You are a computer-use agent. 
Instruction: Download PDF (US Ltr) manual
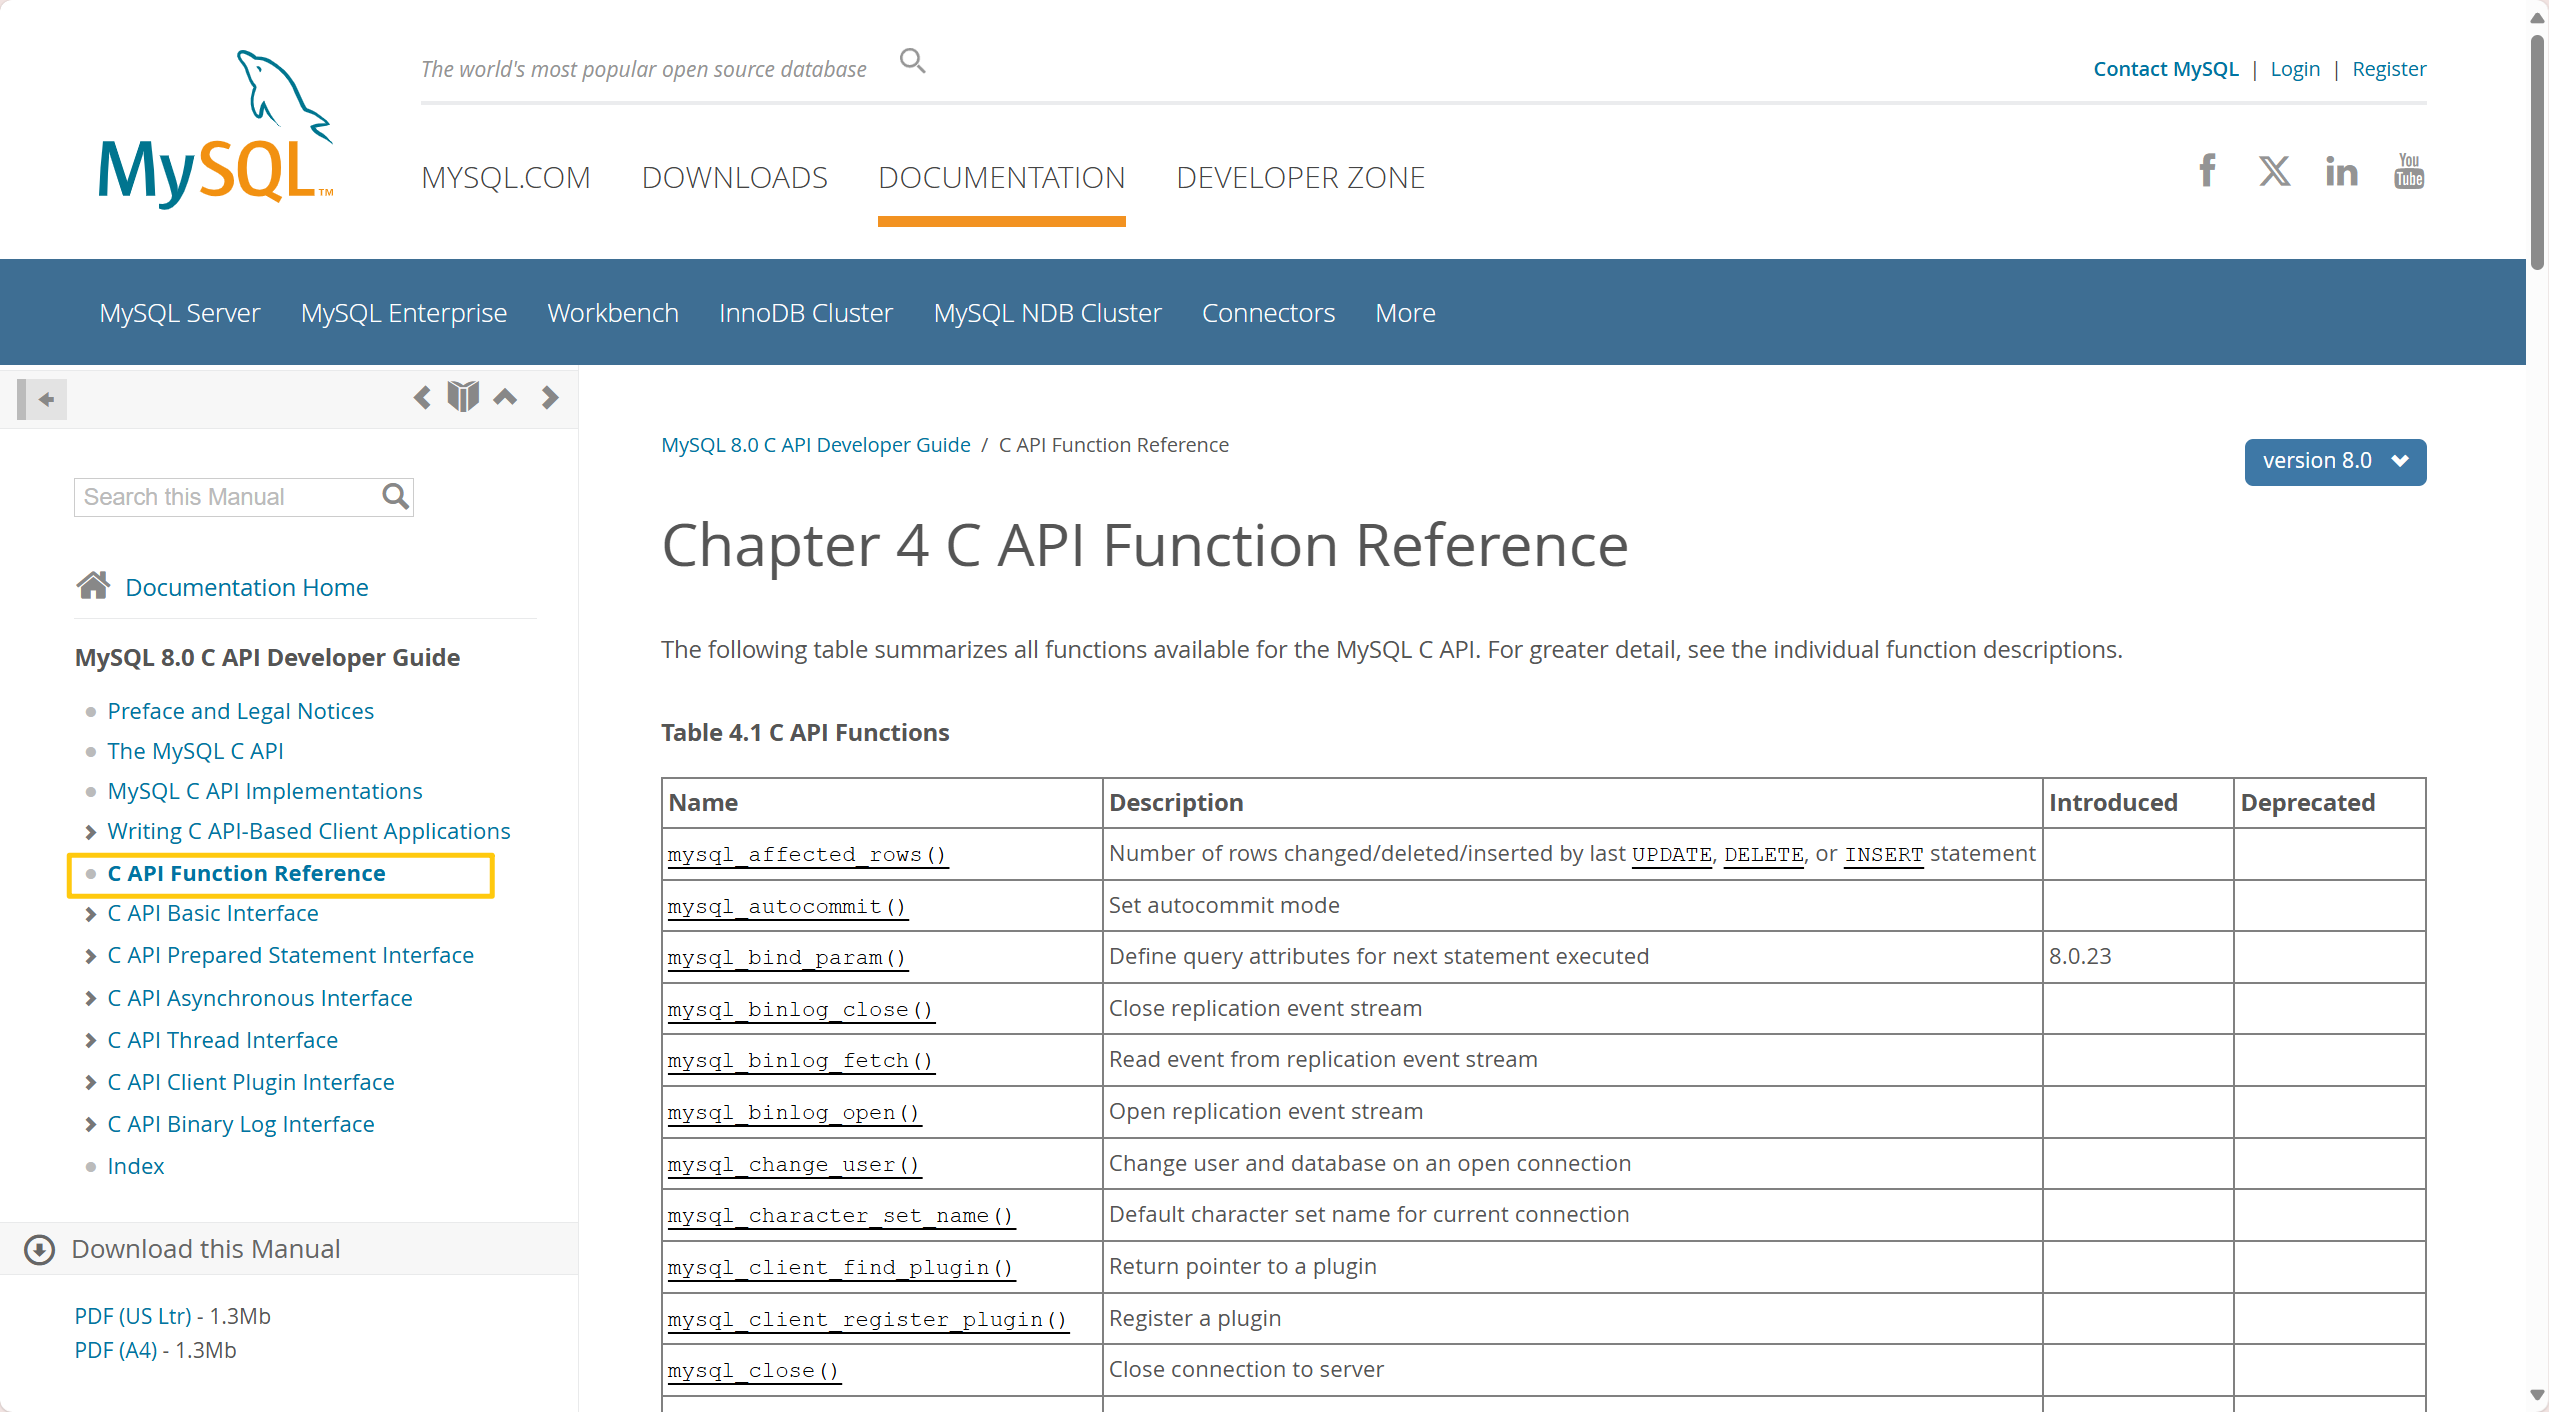(133, 1316)
